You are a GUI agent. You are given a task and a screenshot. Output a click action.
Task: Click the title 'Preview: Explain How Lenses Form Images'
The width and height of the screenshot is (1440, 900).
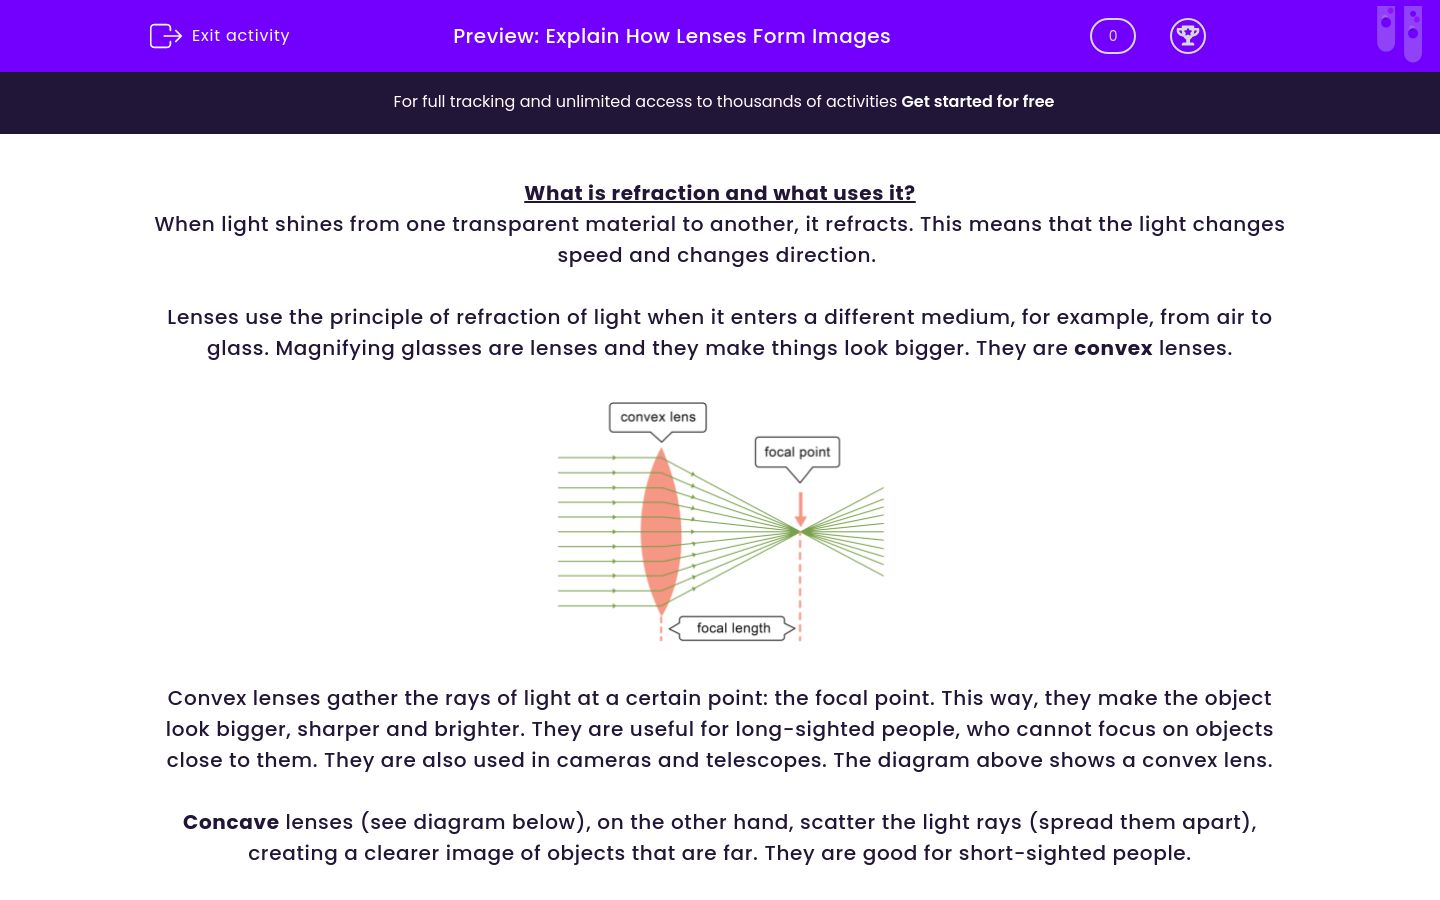(672, 36)
